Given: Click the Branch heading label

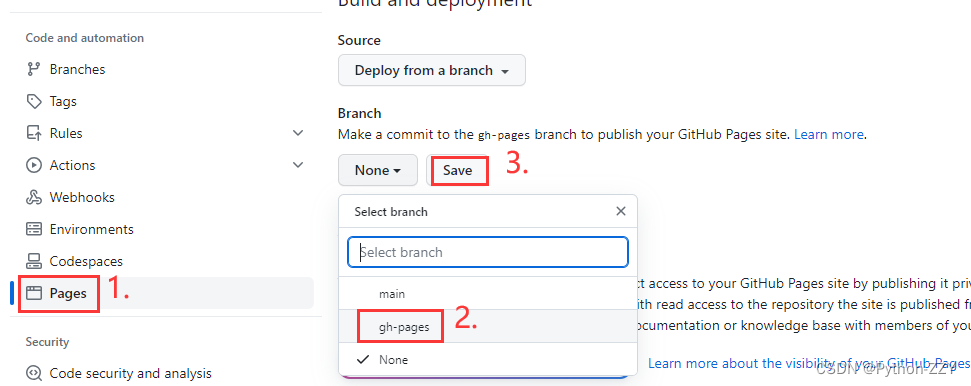Looking at the screenshot, I should [360, 113].
